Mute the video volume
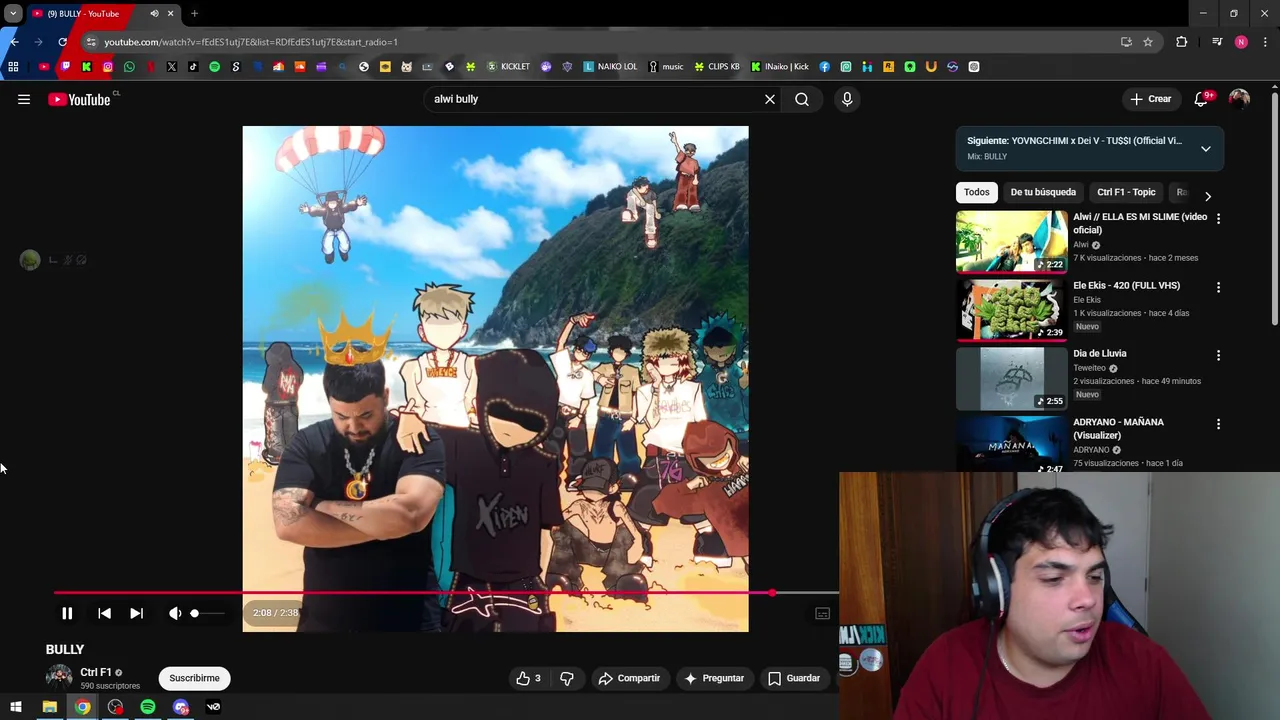Image resolution: width=1280 pixels, height=720 pixels. click(175, 613)
